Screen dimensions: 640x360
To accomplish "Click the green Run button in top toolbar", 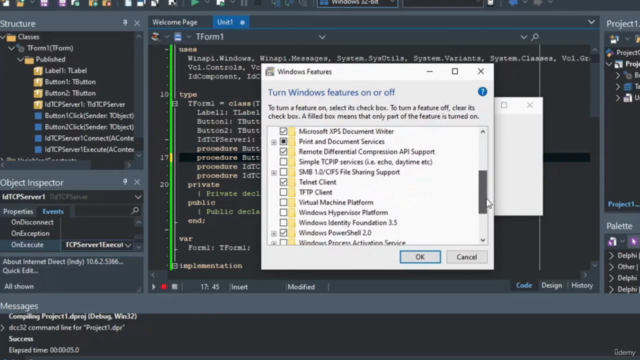I will click(x=195, y=3).
